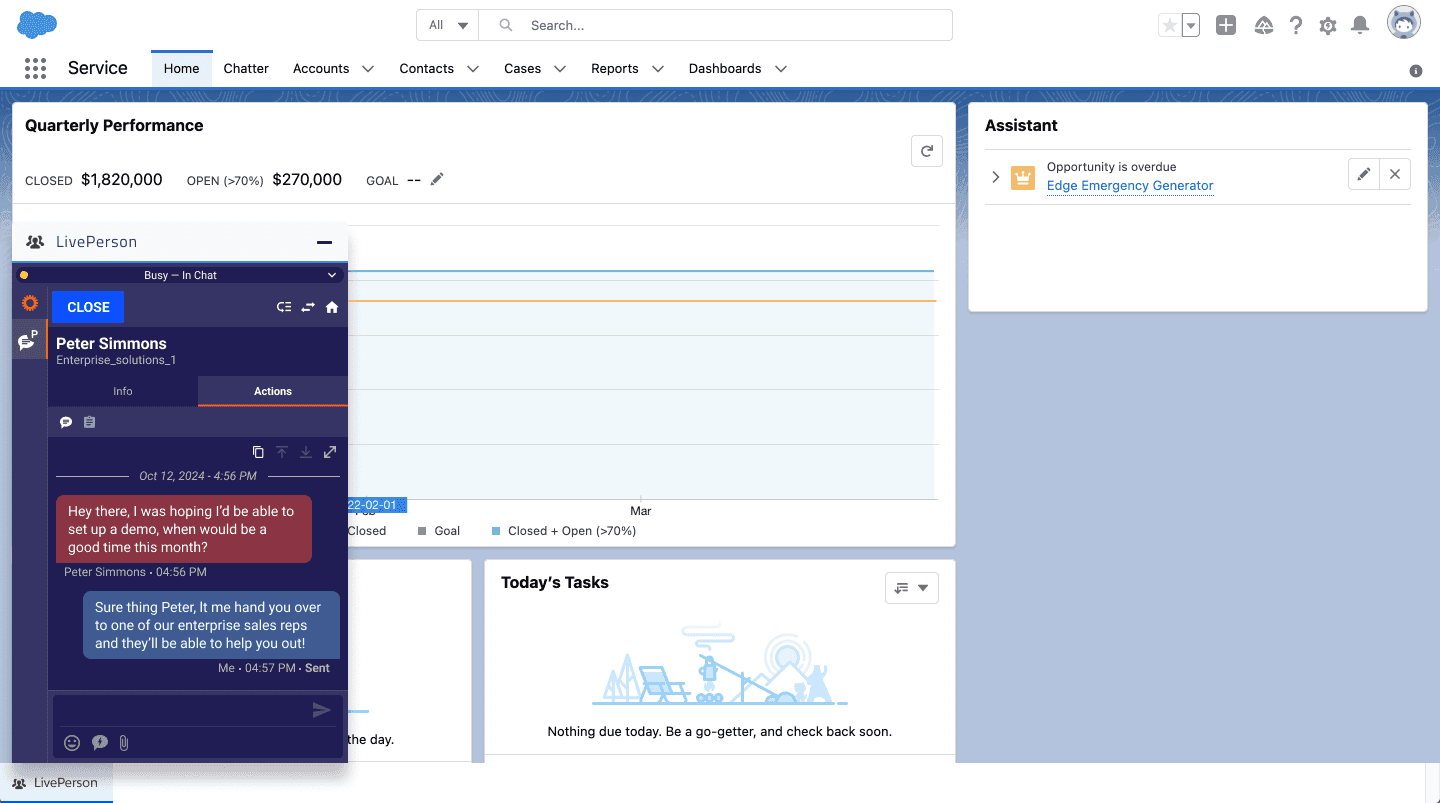Go to the Chatter tab

pyautogui.click(x=246, y=68)
